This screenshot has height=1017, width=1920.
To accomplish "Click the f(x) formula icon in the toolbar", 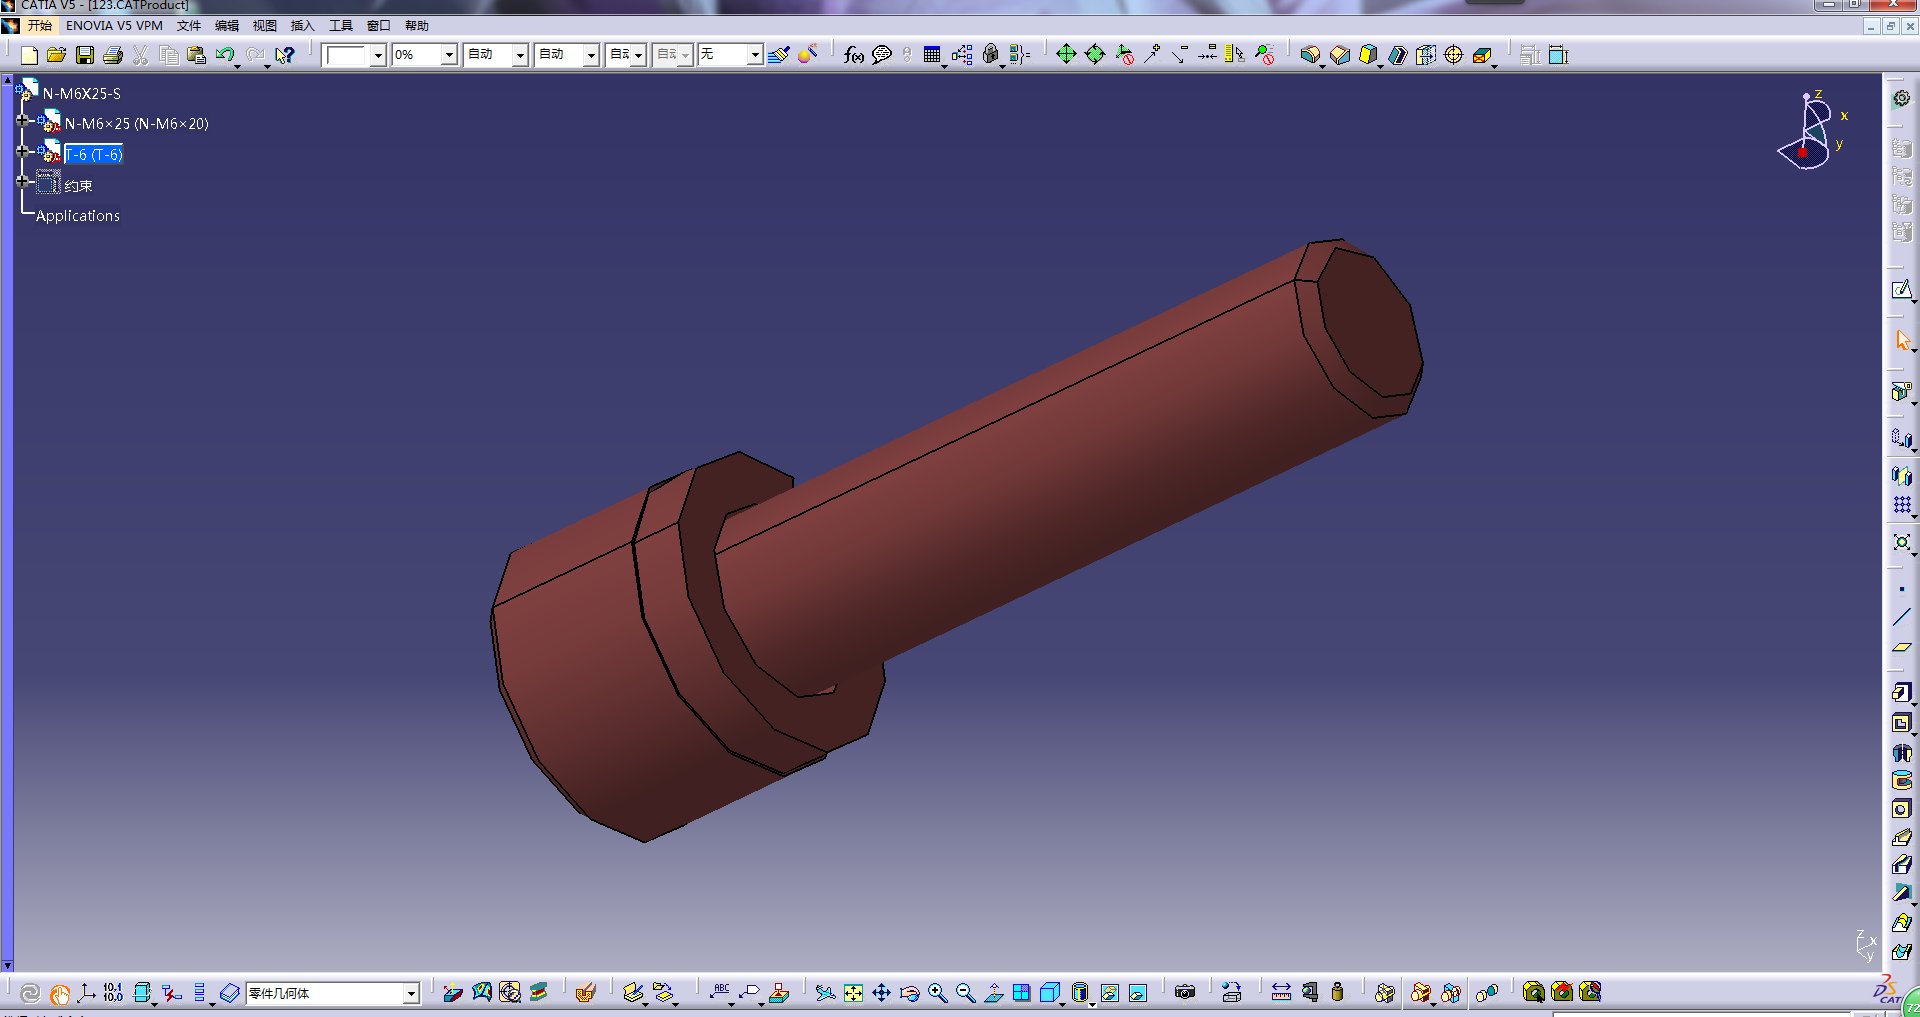I will click(x=853, y=55).
